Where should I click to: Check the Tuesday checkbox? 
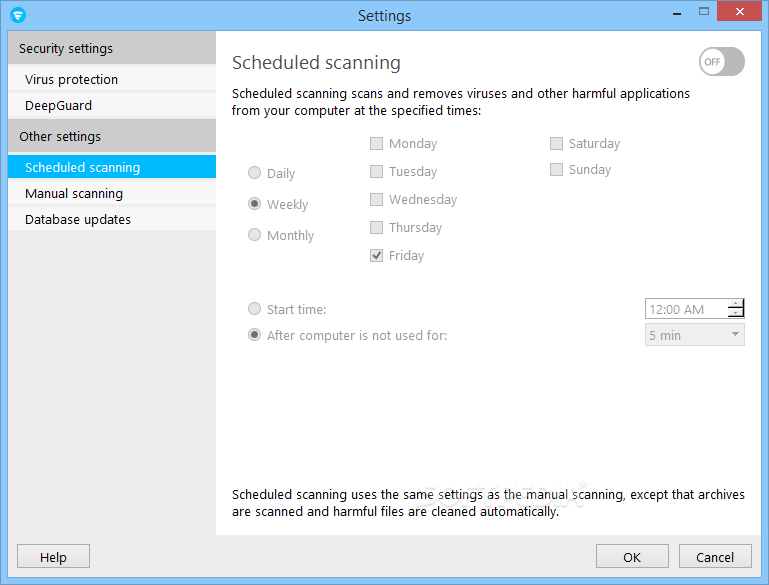[376, 171]
